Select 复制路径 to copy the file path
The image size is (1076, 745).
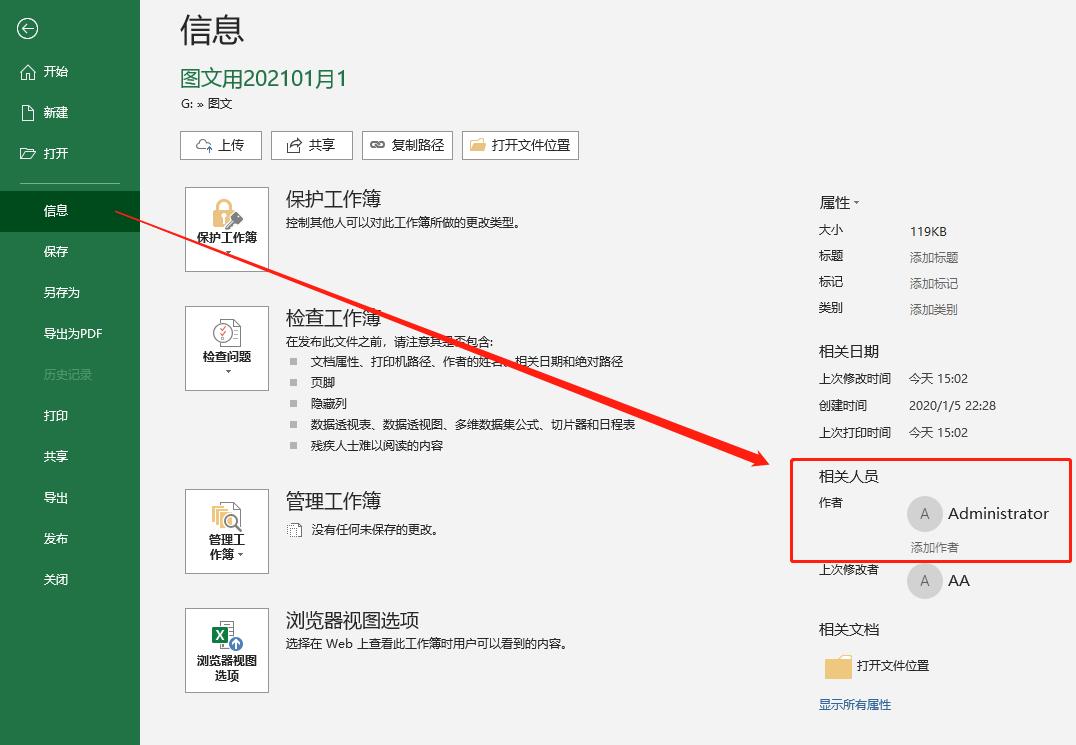pyautogui.click(x=407, y=145)
